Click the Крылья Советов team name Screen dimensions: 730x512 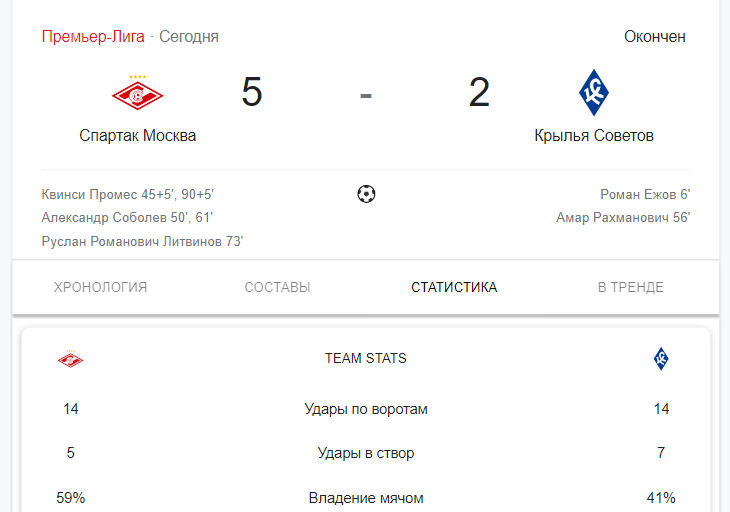tap(594, 135)
